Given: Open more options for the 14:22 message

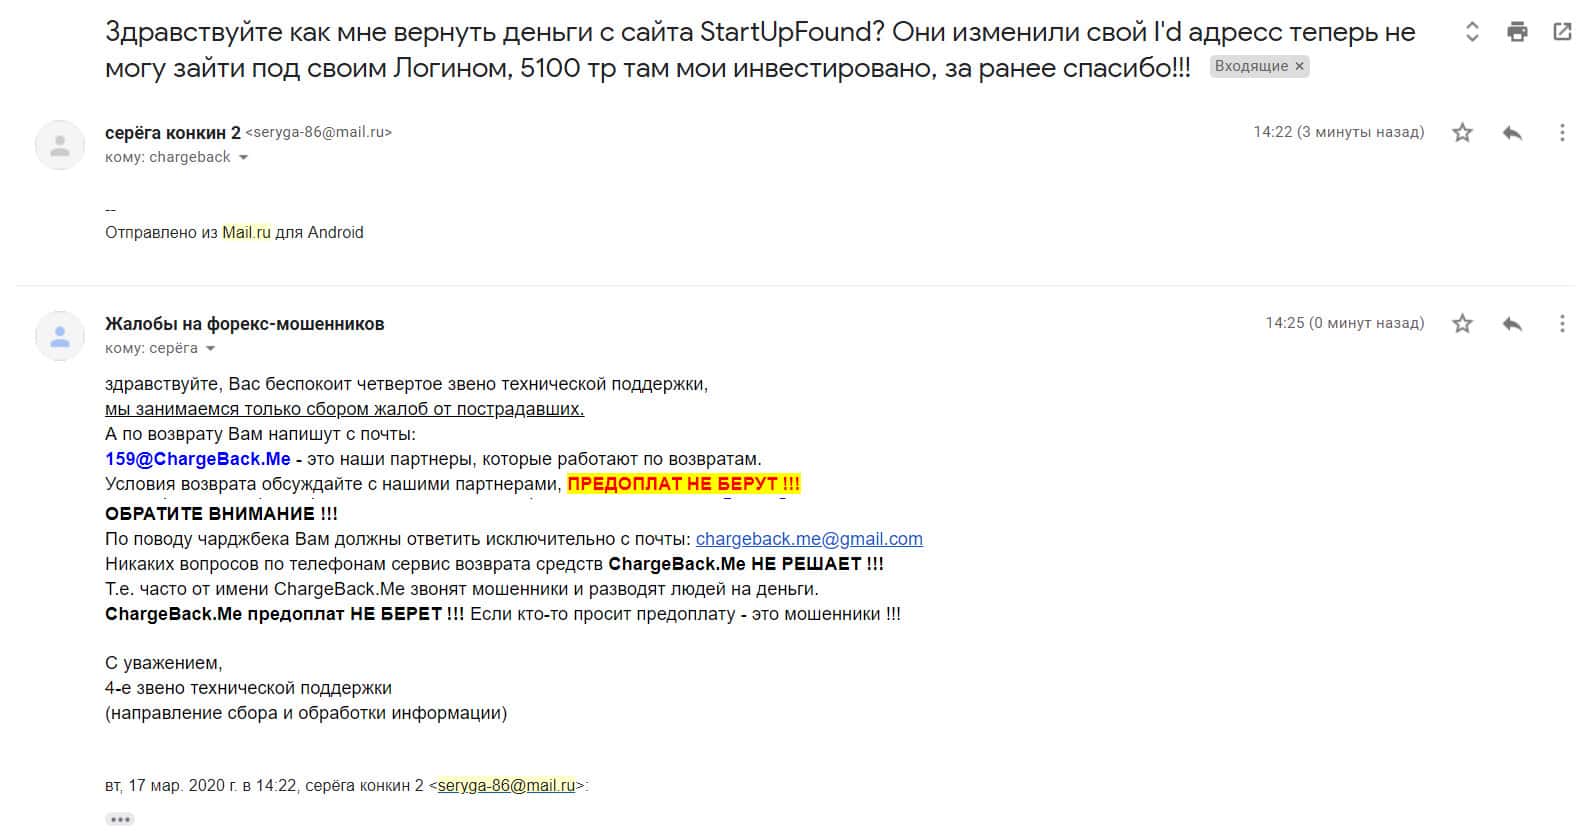Looking at the screenshot, I should (1562, 132).
